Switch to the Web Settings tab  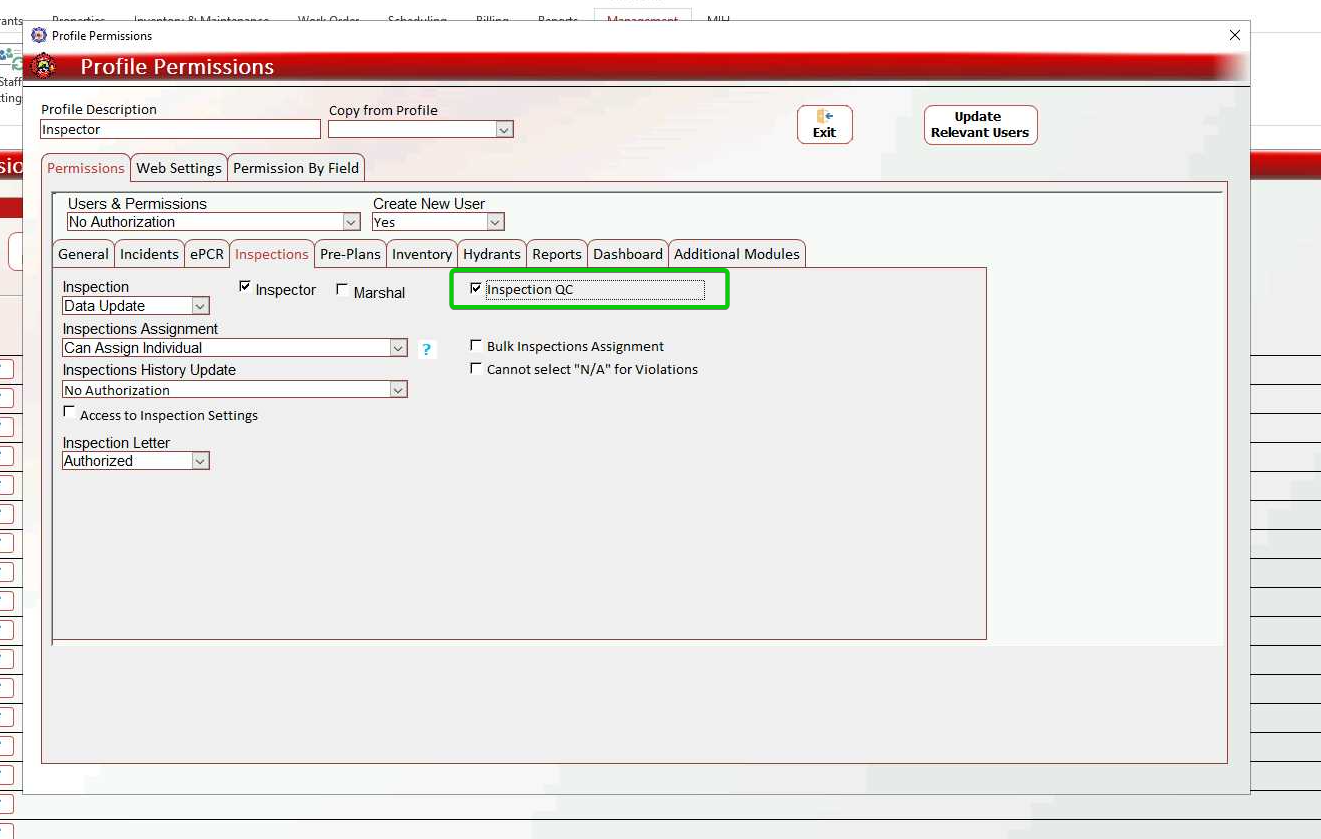click(x=179, y=168)
